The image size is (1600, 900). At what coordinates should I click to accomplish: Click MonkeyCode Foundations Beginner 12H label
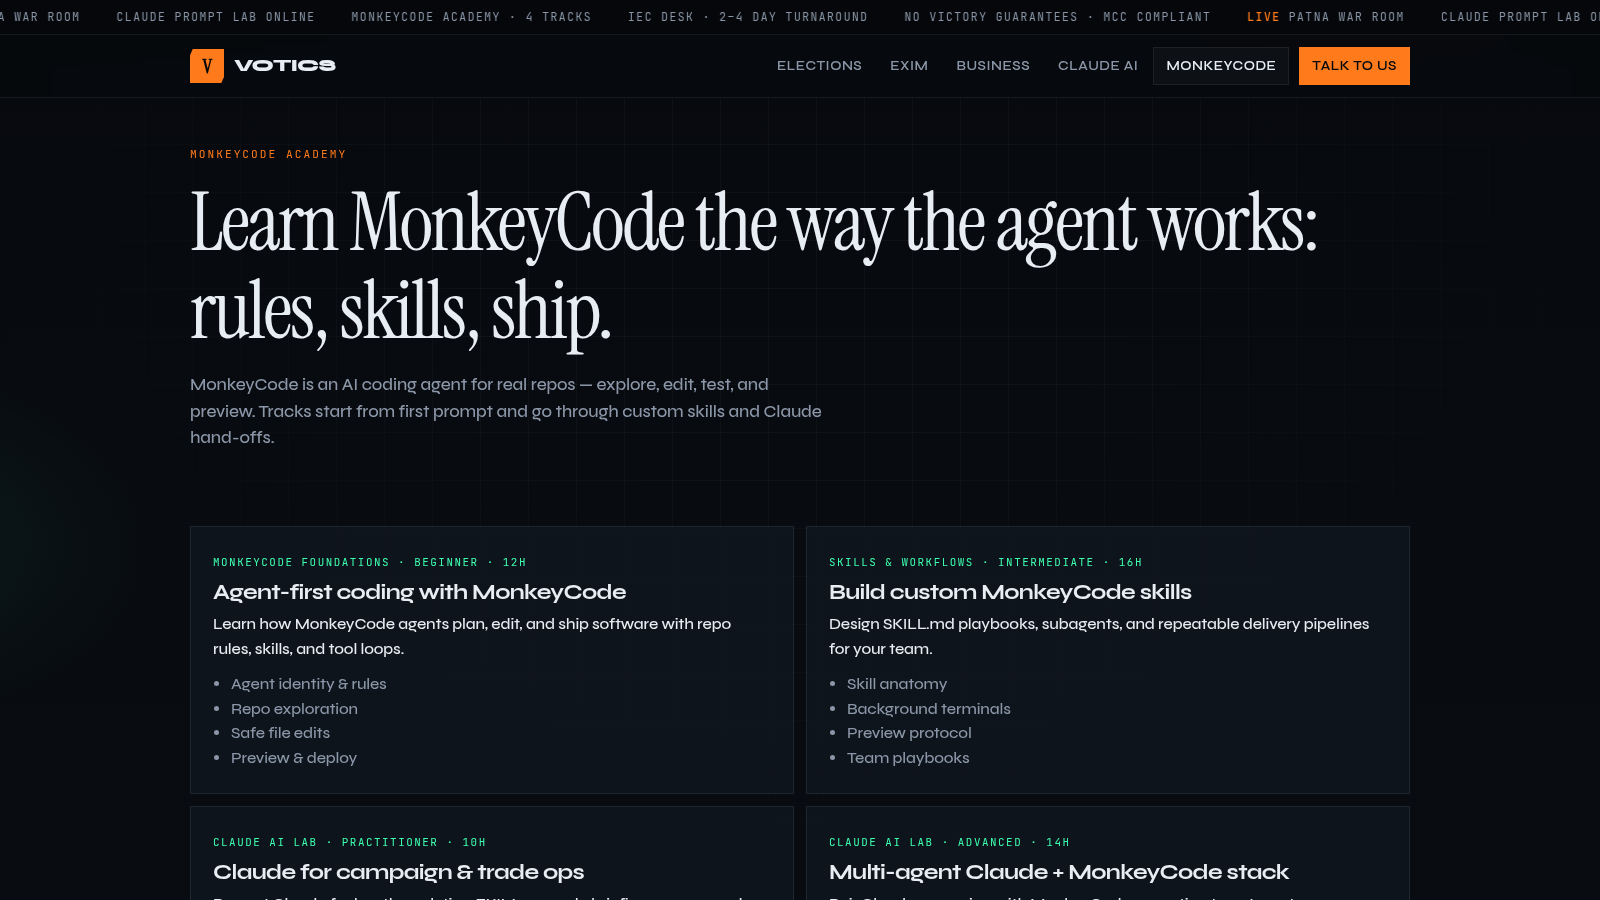[370, 562]
